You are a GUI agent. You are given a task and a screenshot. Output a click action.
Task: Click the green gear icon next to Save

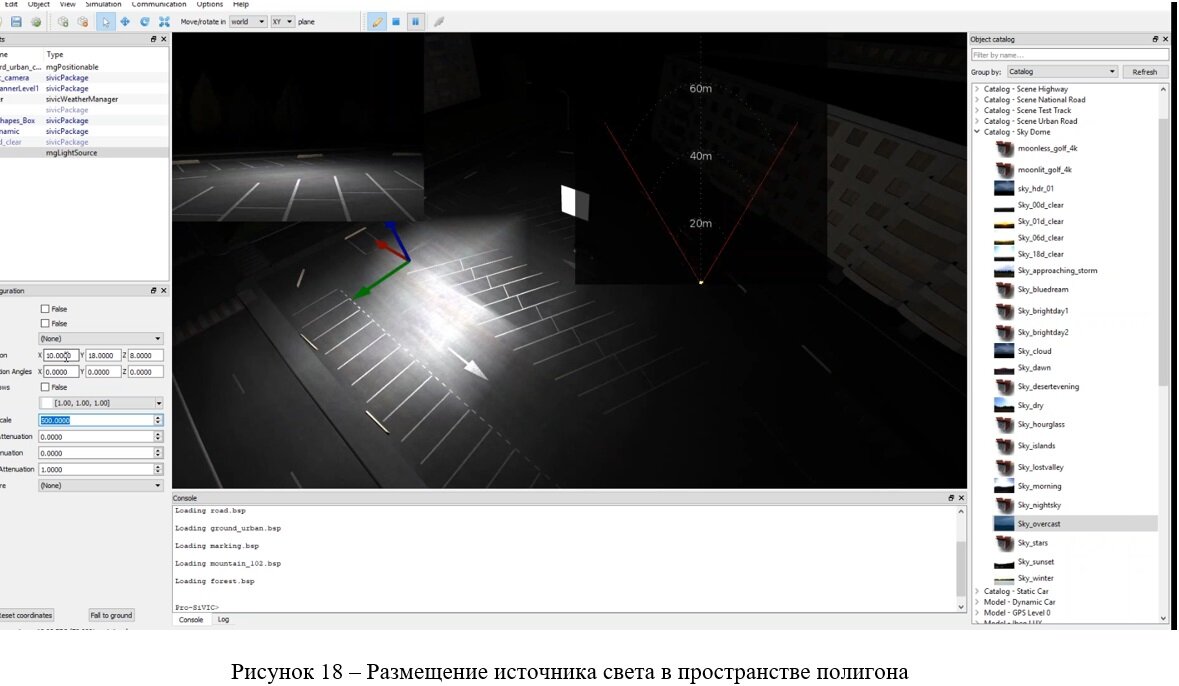[x=35, y=22]
